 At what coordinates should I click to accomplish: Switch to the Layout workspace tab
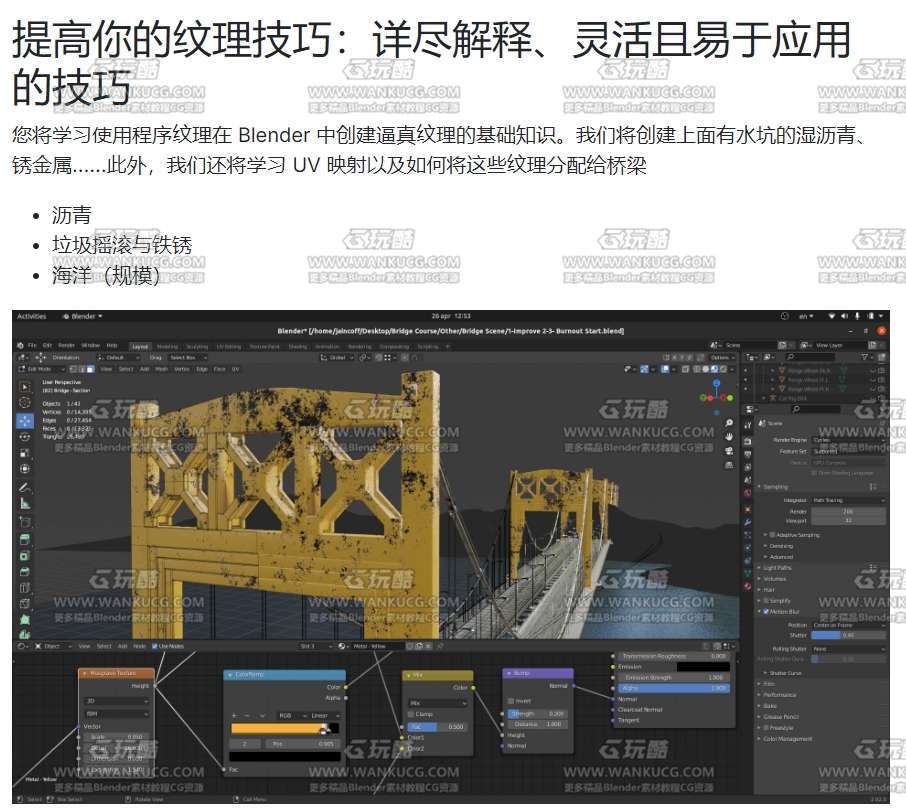click(140, 347)
